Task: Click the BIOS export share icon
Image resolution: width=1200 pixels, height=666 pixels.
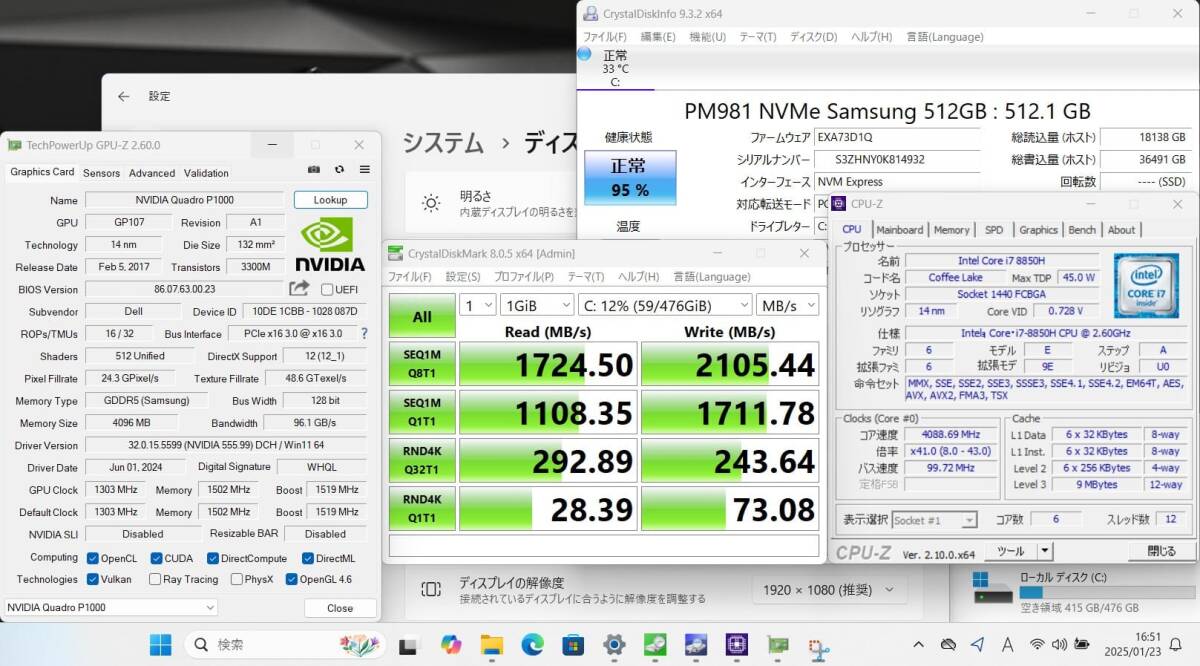Action: pos(299,289)
